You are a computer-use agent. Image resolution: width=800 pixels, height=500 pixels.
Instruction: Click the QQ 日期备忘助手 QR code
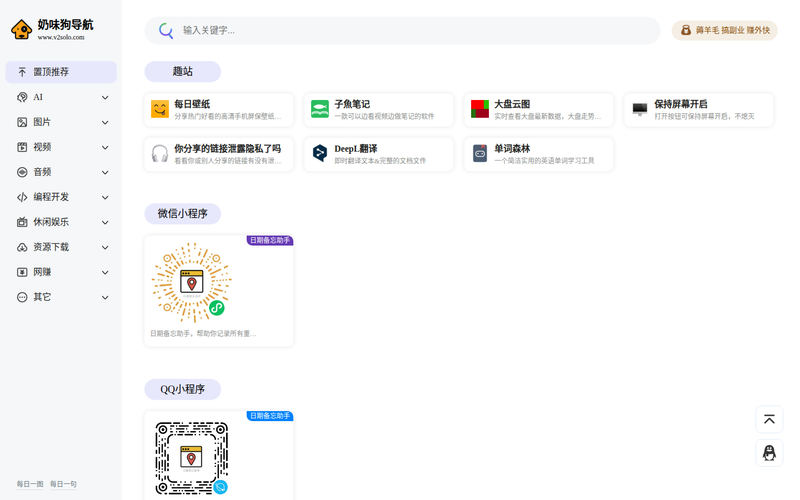[x=192, y=458]
